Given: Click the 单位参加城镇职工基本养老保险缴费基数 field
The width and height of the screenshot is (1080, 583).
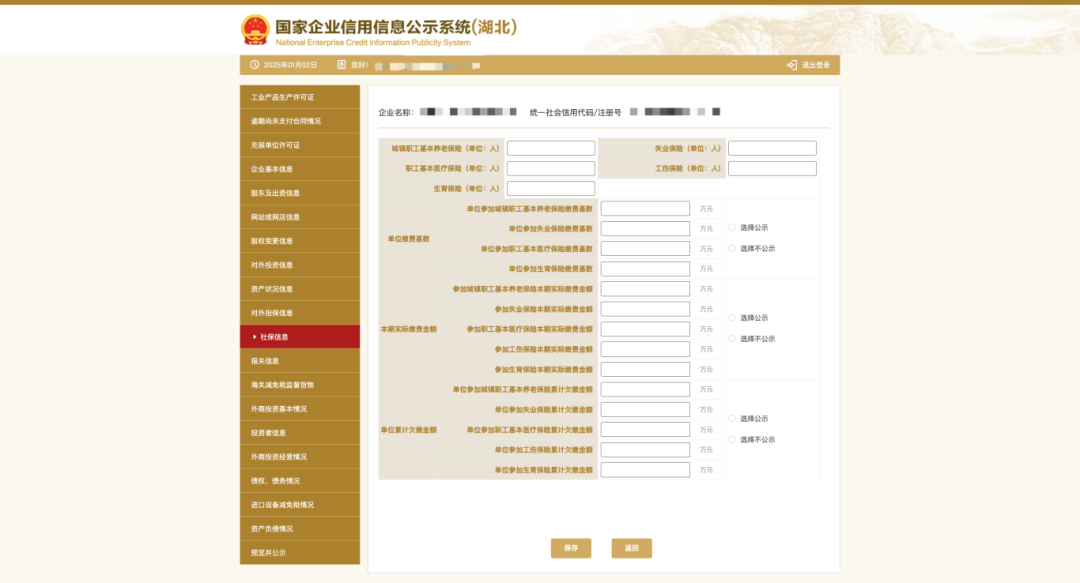Looking at the screenshot, I should point(645,208).
